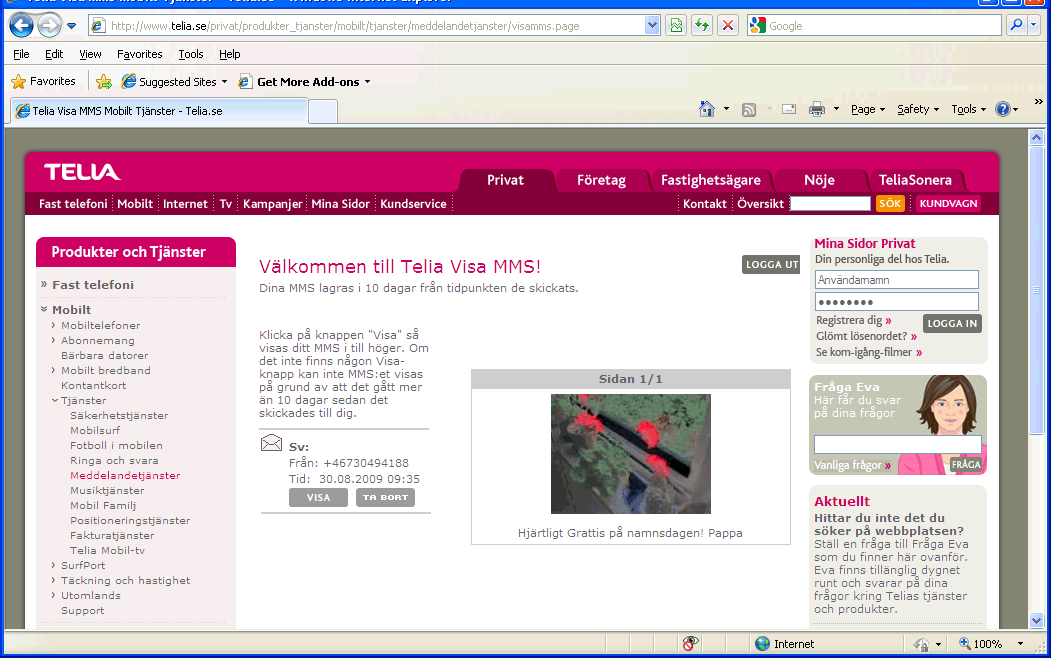Open the View menu

(90, 54)
